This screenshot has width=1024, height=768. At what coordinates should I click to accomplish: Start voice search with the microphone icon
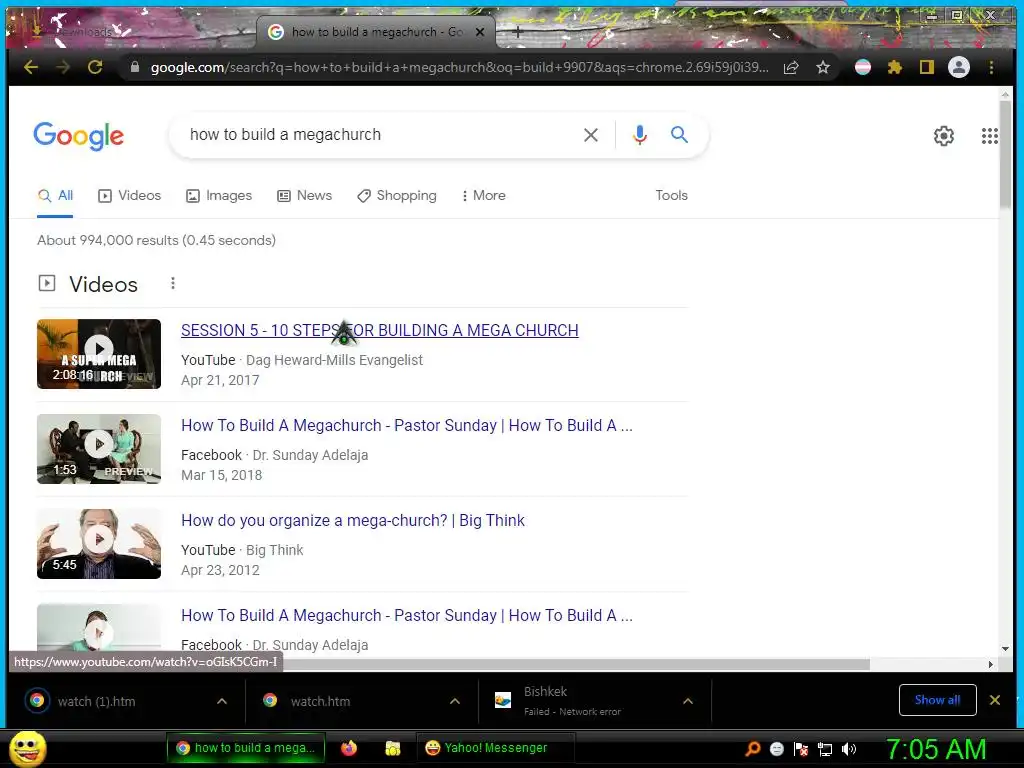[640, 135]
